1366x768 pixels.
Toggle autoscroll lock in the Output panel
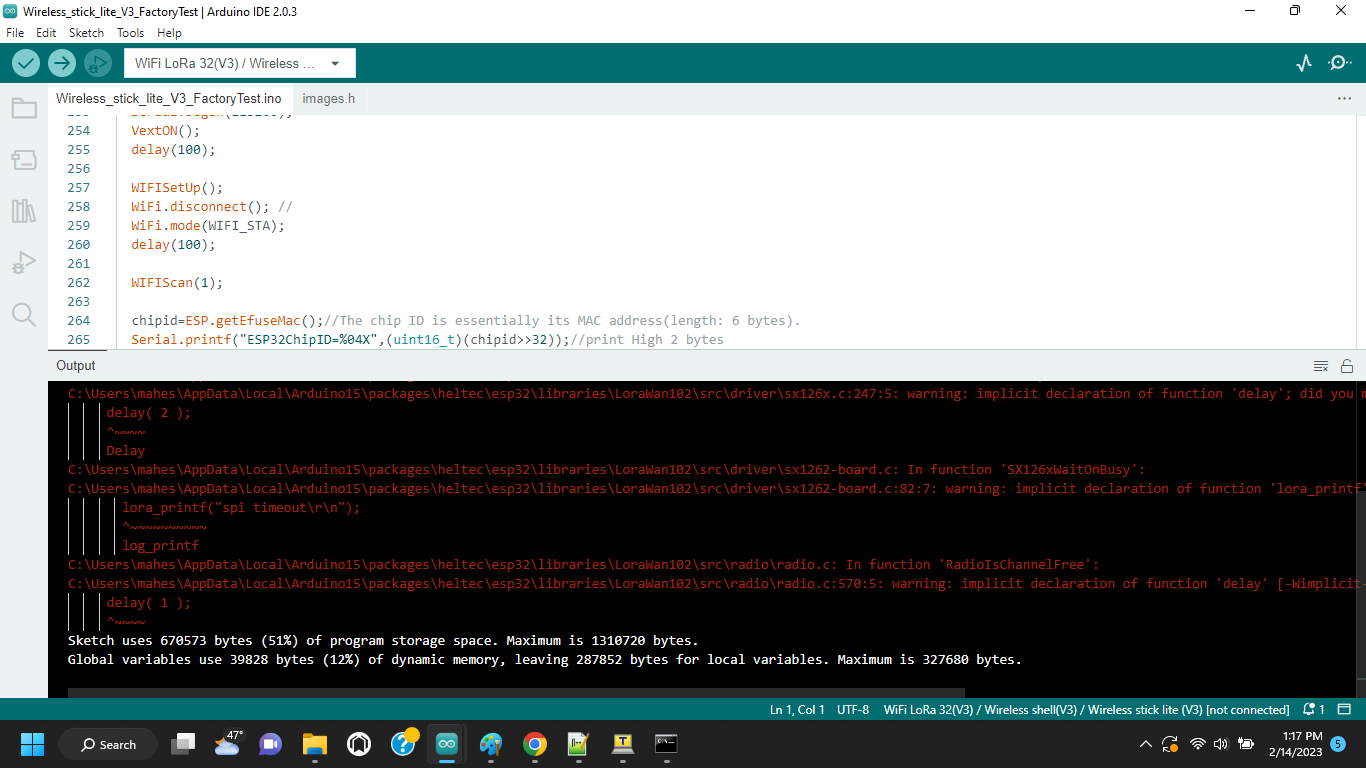click(x=1348, y=365)
